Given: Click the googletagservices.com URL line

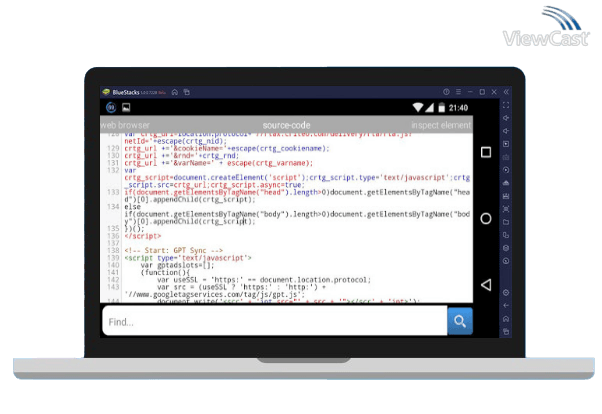Looking at the screenshot, I should click(x=215, y=295).
